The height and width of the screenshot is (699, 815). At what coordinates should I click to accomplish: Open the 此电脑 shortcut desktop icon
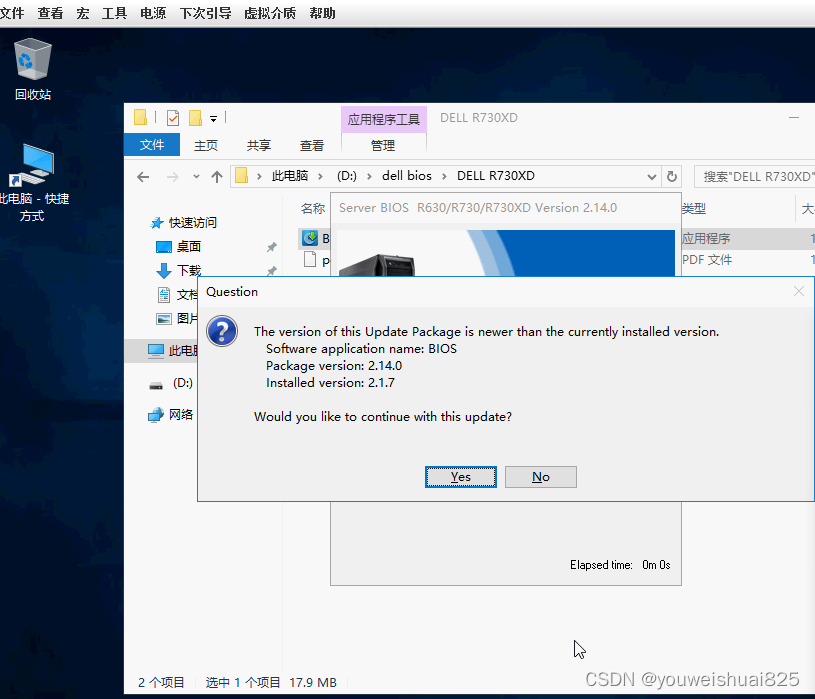[32, 183]
